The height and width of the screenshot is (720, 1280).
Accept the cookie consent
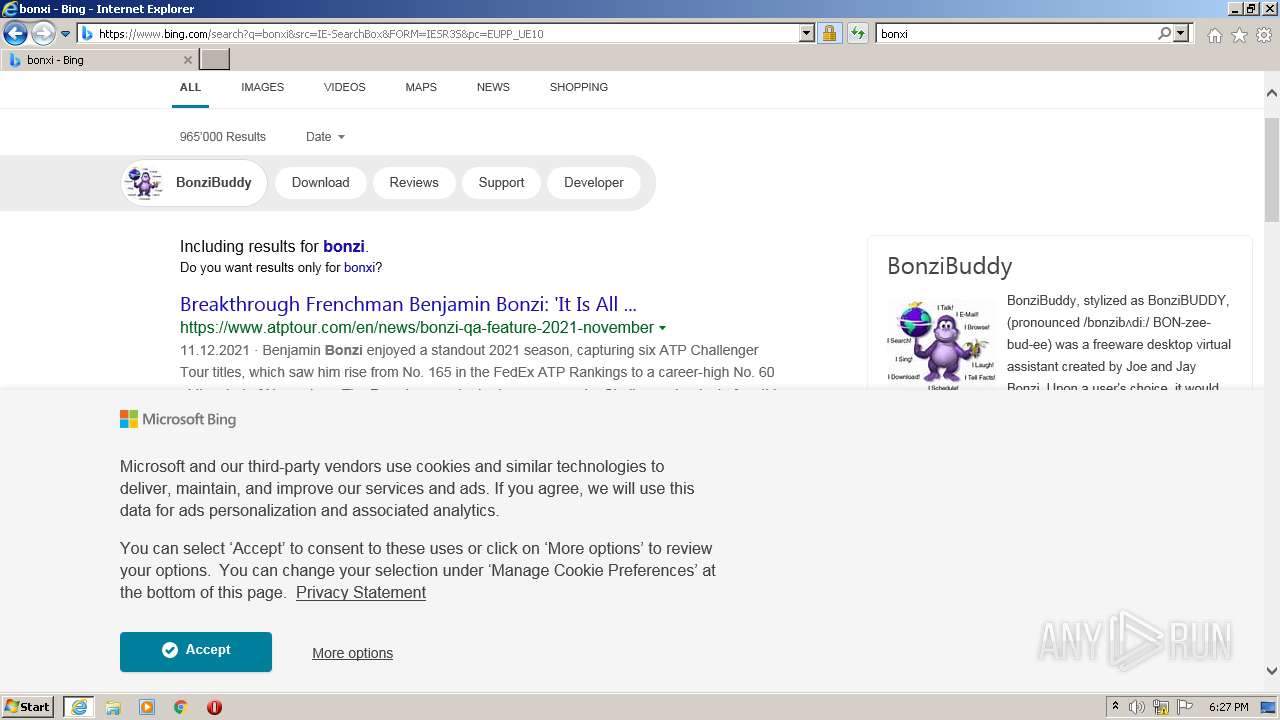196,651
